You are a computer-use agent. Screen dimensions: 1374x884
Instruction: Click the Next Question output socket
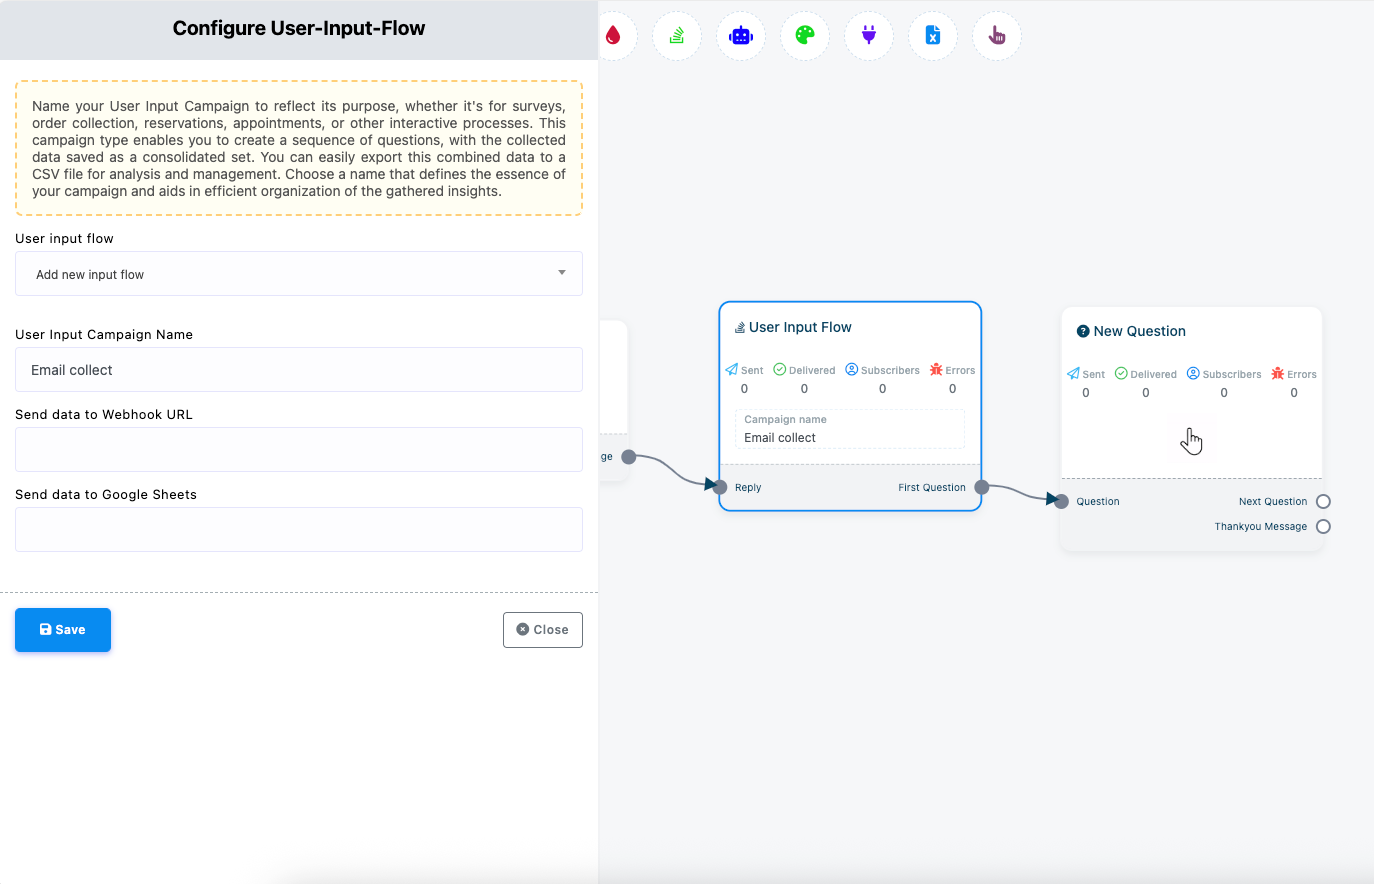pos(1323,502)
